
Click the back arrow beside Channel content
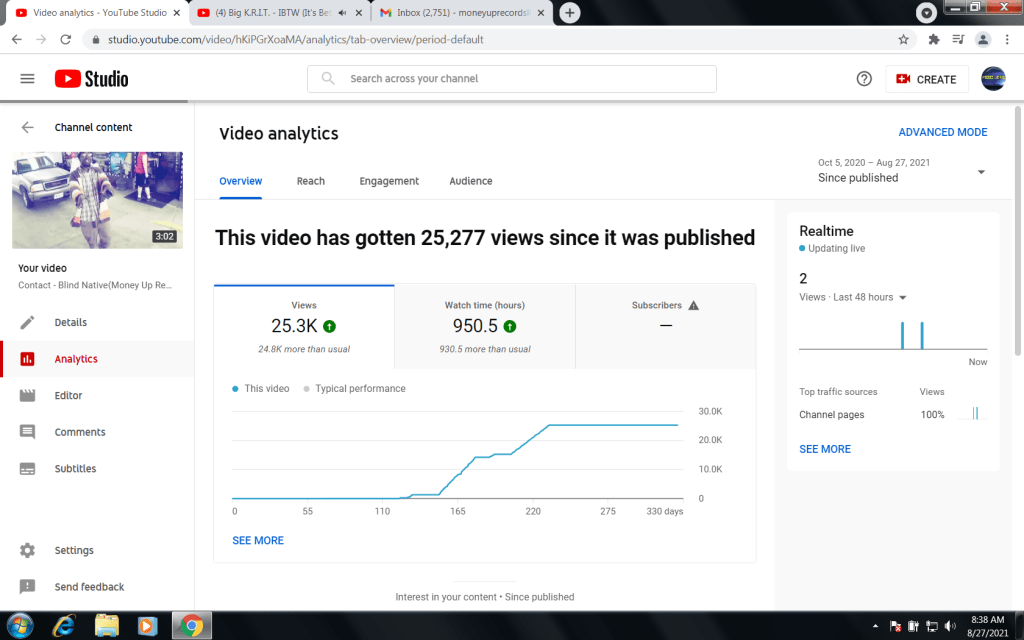27,127
